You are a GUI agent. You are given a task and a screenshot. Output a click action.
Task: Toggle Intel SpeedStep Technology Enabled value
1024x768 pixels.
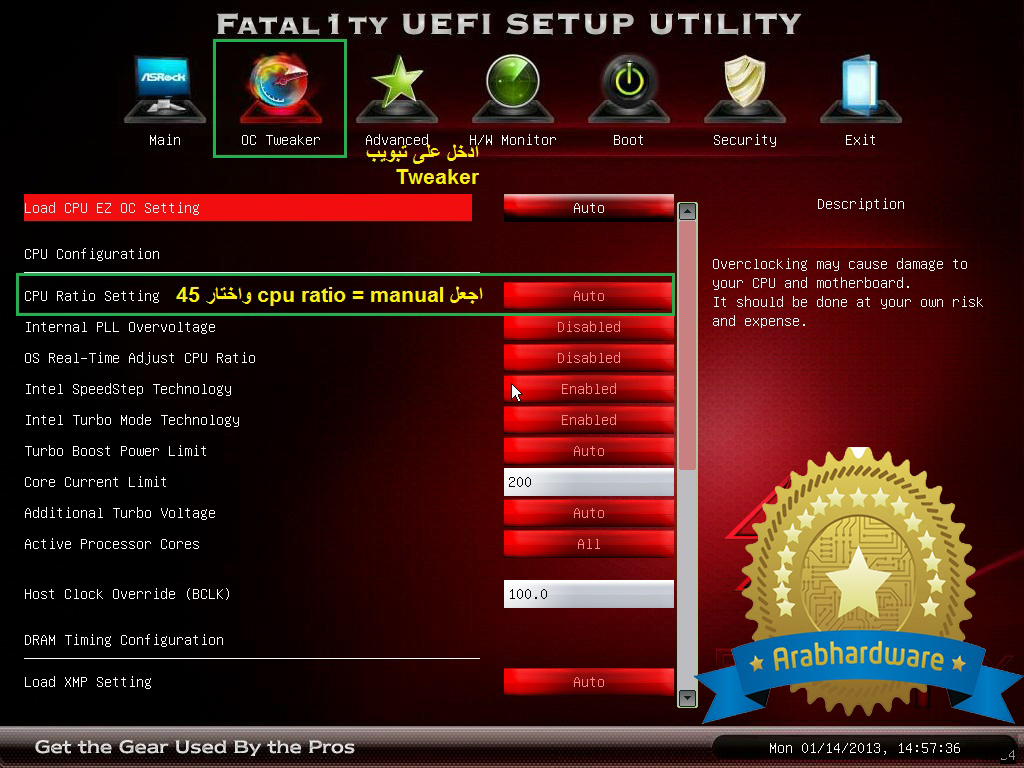(x=588, y=389)
